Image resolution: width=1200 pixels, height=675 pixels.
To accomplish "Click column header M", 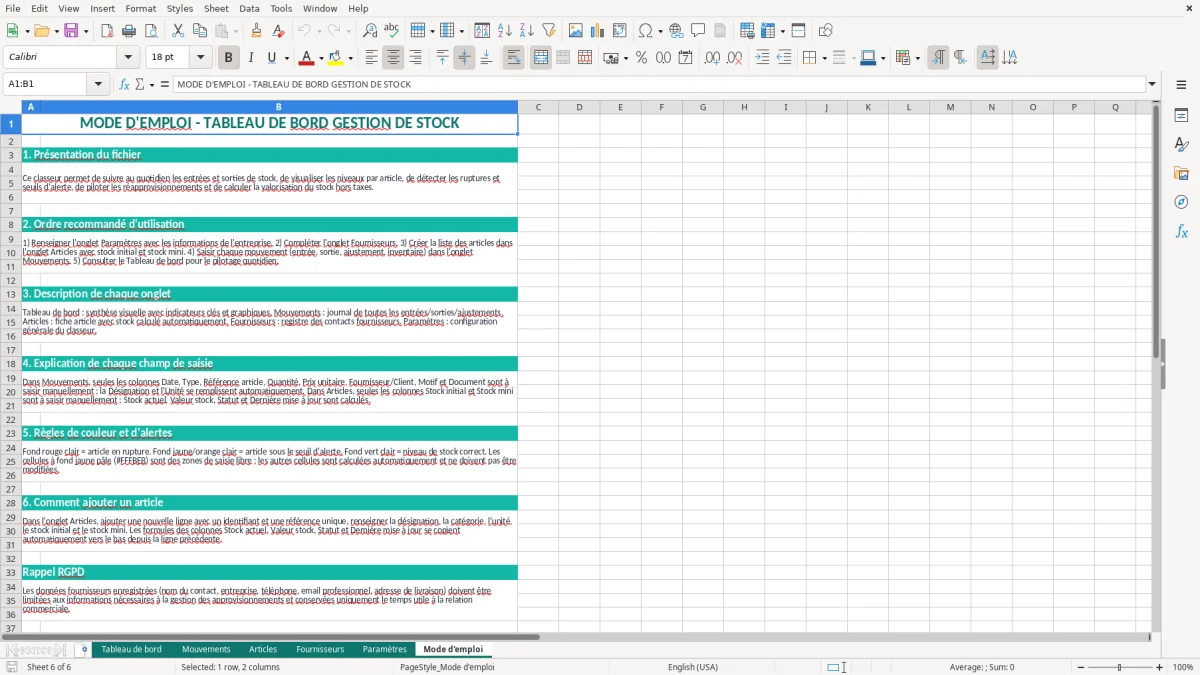I will coord(950,107).
